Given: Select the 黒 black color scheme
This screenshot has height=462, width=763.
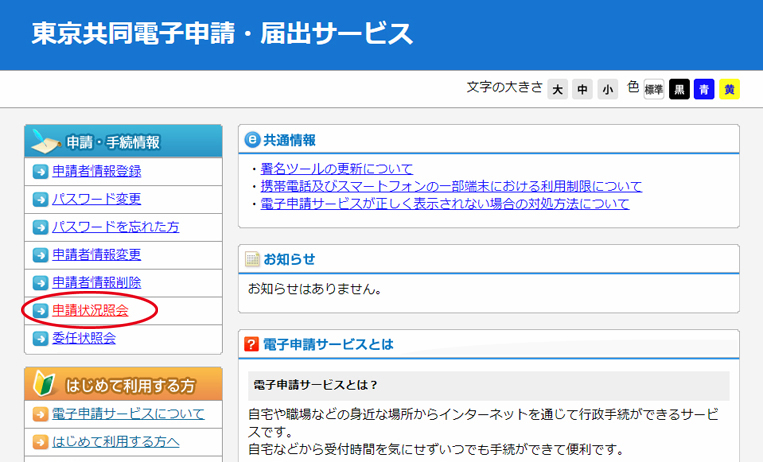Looking at the screenshot, I should pos(679,90).
